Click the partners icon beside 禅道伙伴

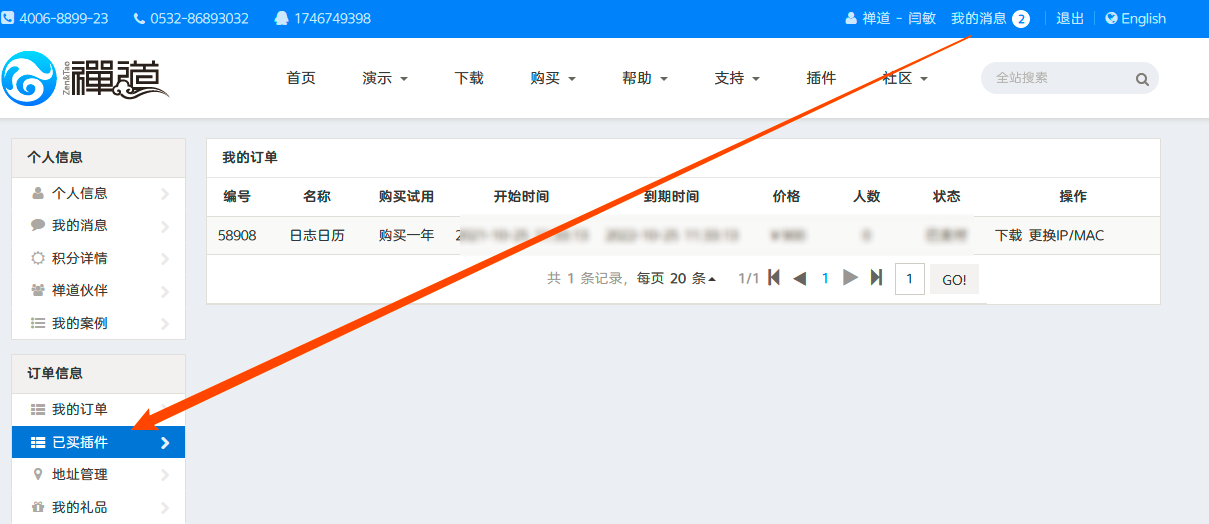38,290
